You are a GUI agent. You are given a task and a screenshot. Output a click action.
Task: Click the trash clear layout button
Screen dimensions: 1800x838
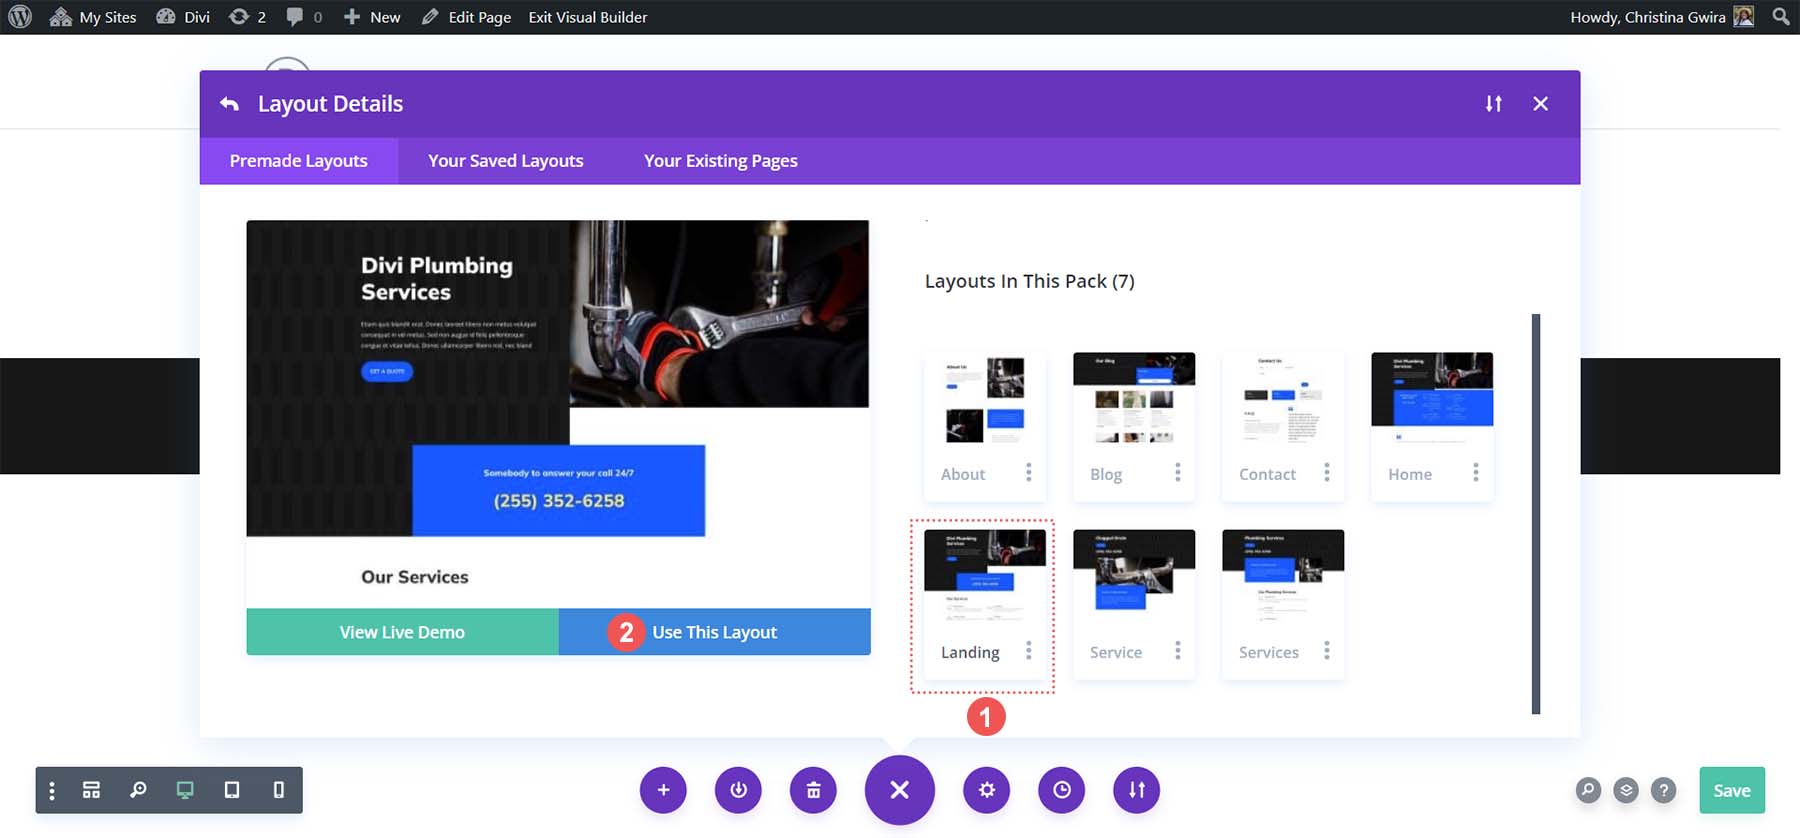coord(813,790)
